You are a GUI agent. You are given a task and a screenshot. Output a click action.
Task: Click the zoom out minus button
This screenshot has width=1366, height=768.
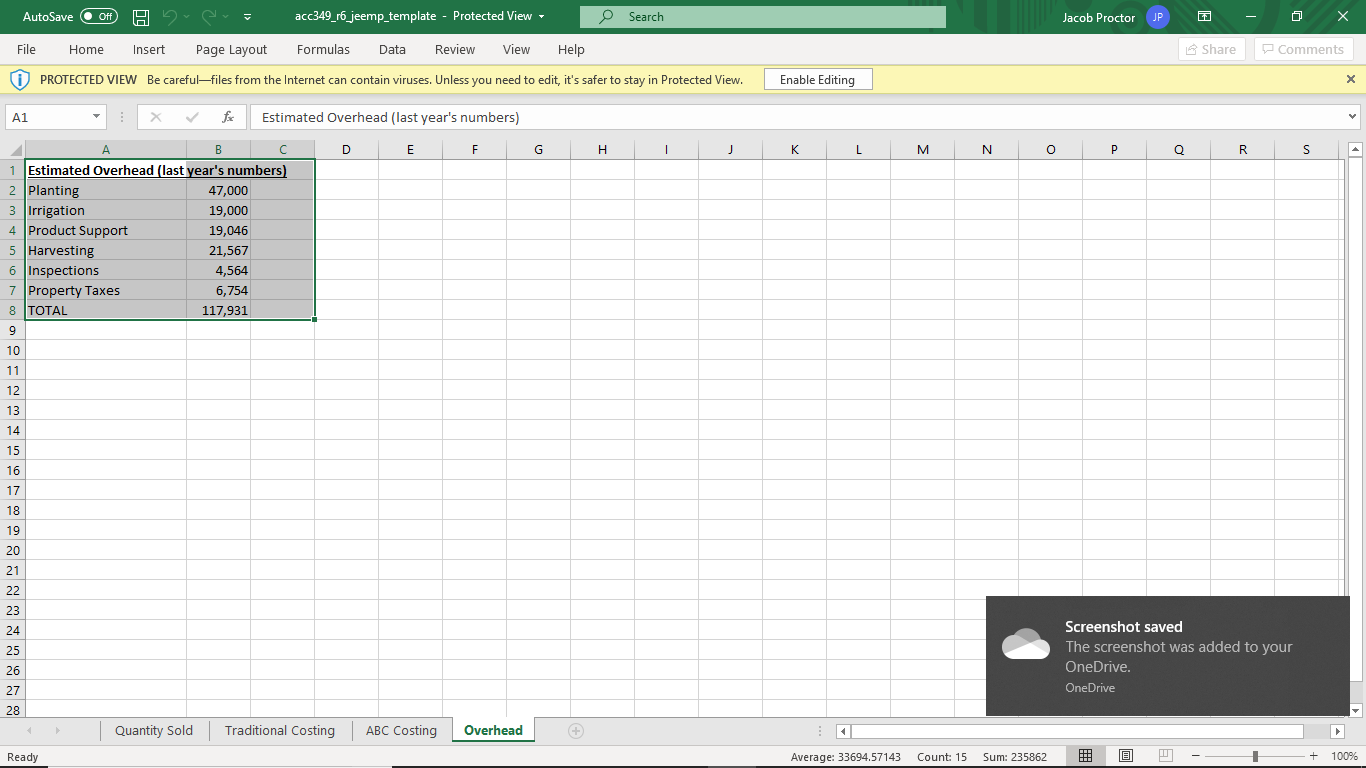[x=1195, y=756]
